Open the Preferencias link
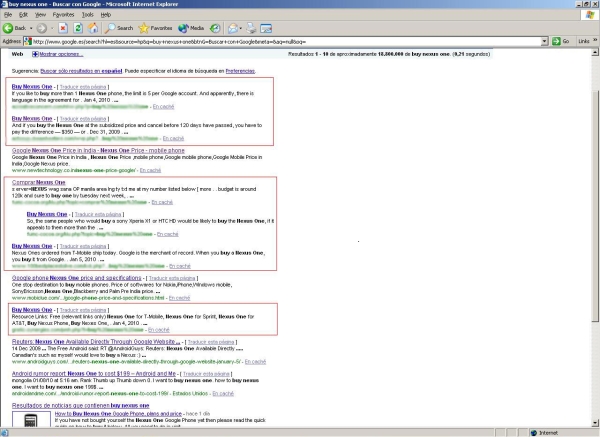The width and height of the screenshot is (600, 437). click(240, 71)
